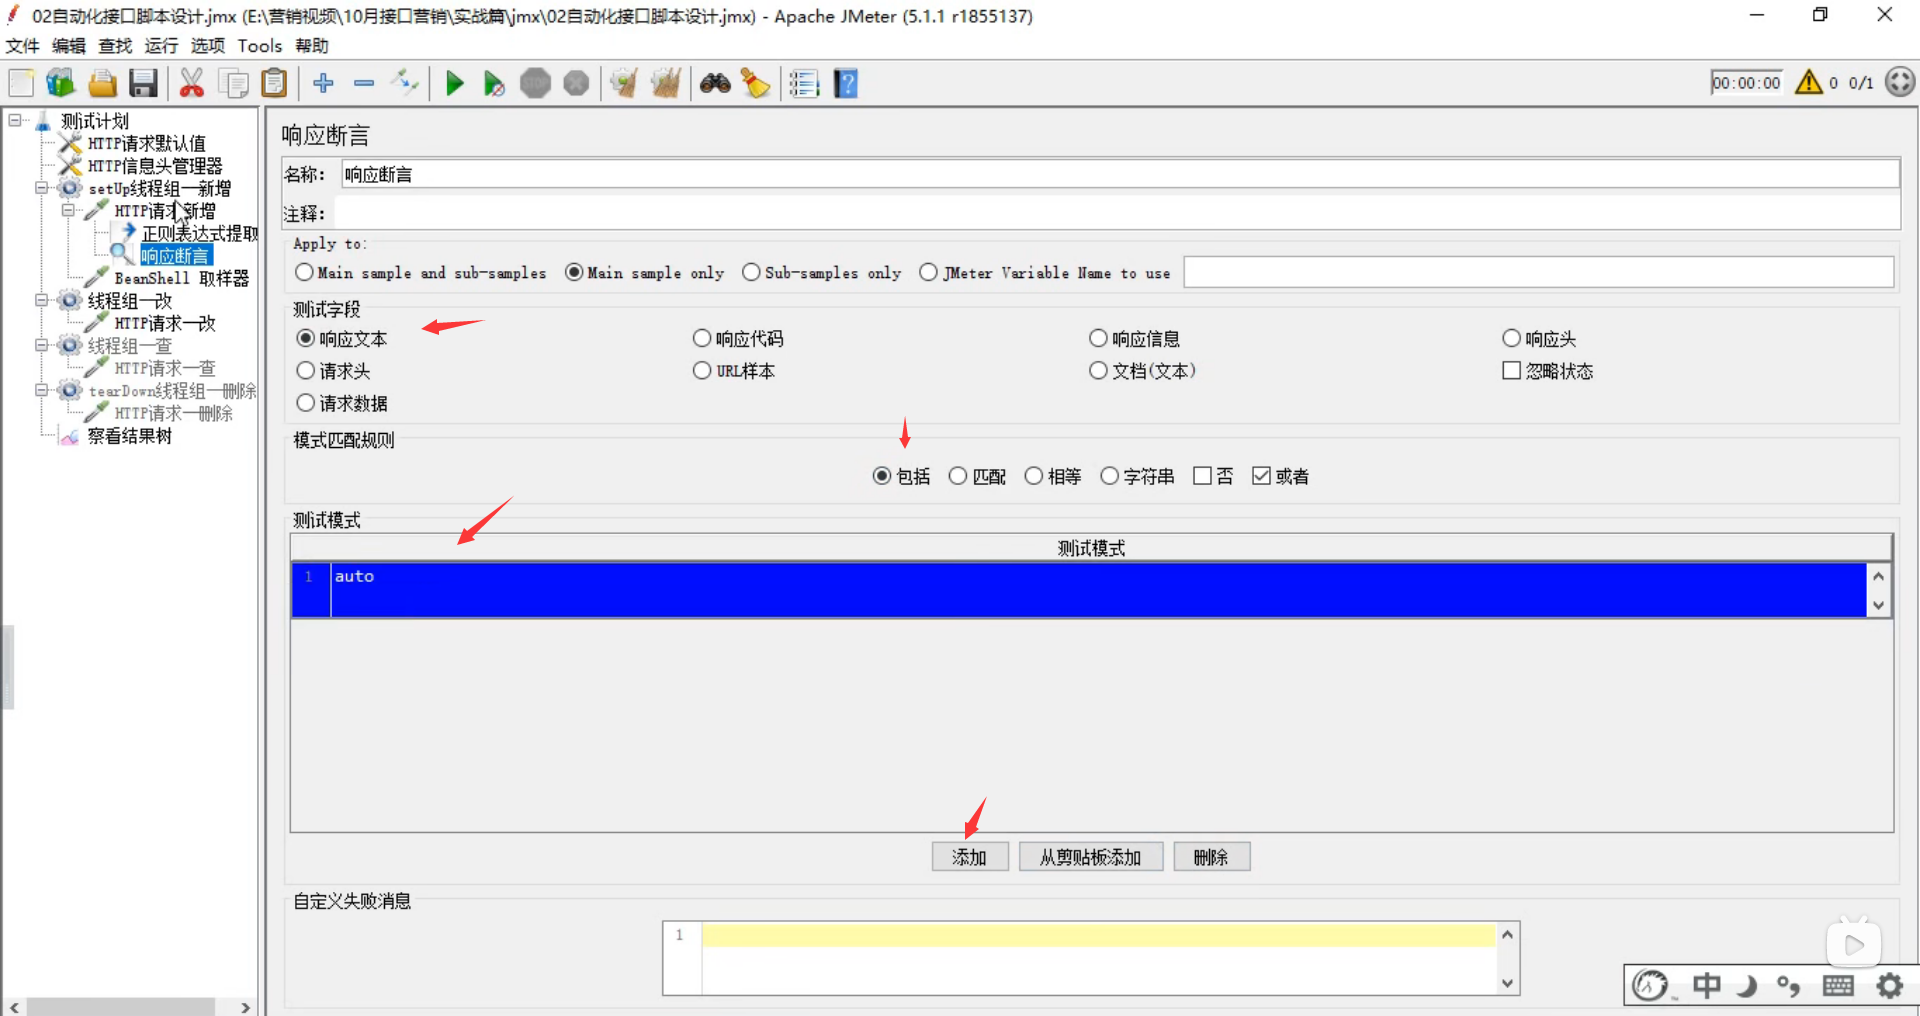
Task: Select Main sample only option
Action: 645,273
